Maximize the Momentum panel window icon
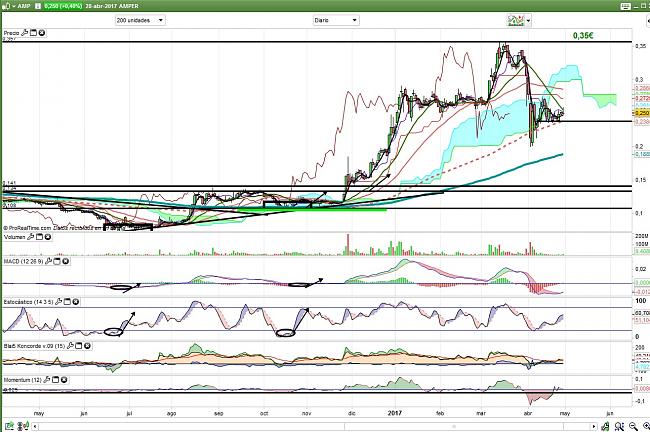 [x=56, y=380]
